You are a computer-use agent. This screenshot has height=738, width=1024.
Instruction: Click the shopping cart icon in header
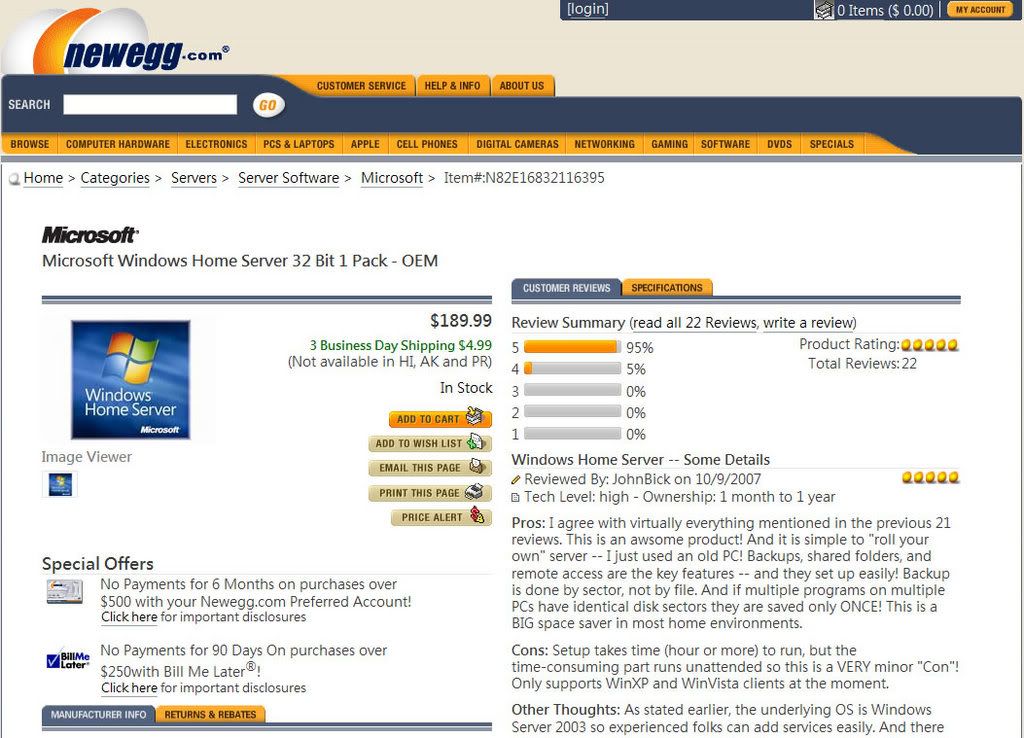coord(824,10)
